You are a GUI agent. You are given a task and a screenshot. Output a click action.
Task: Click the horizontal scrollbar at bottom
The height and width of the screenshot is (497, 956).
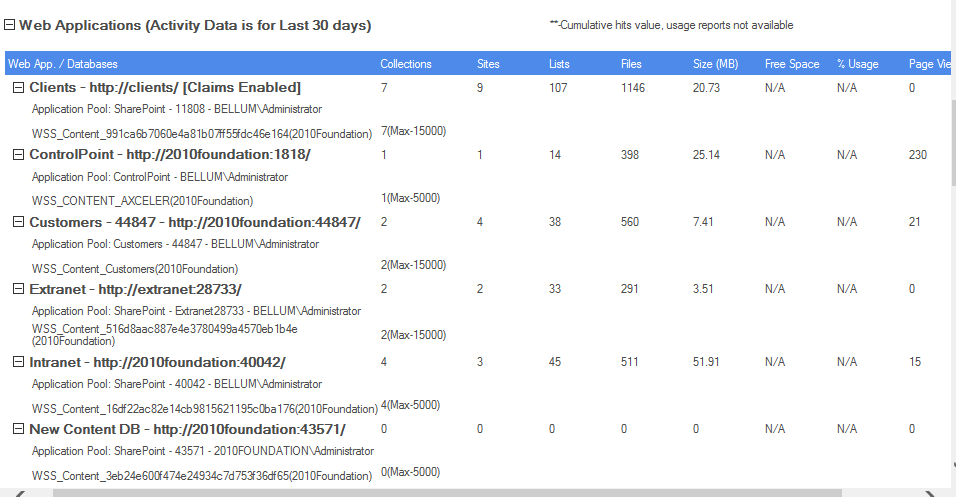tap(400, 492)
